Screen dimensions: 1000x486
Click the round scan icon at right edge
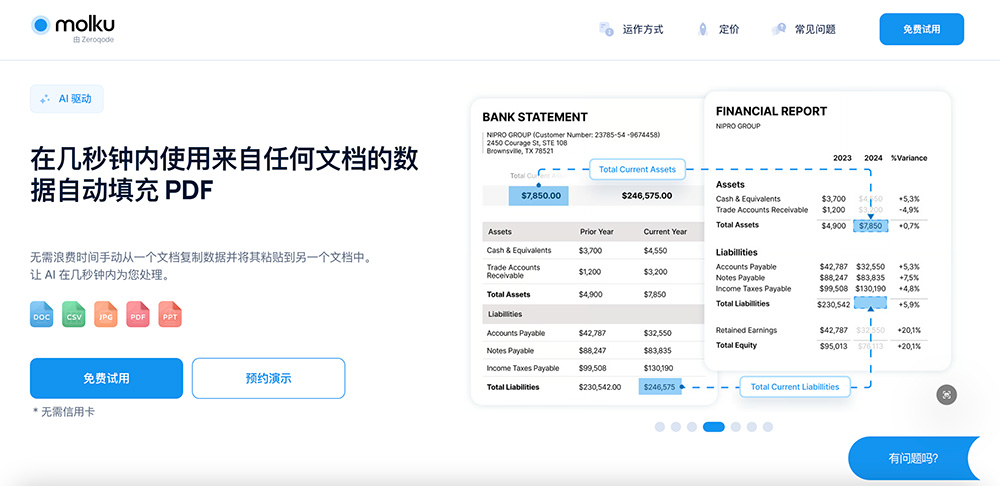pyautogui.click(x=947, y=394)
